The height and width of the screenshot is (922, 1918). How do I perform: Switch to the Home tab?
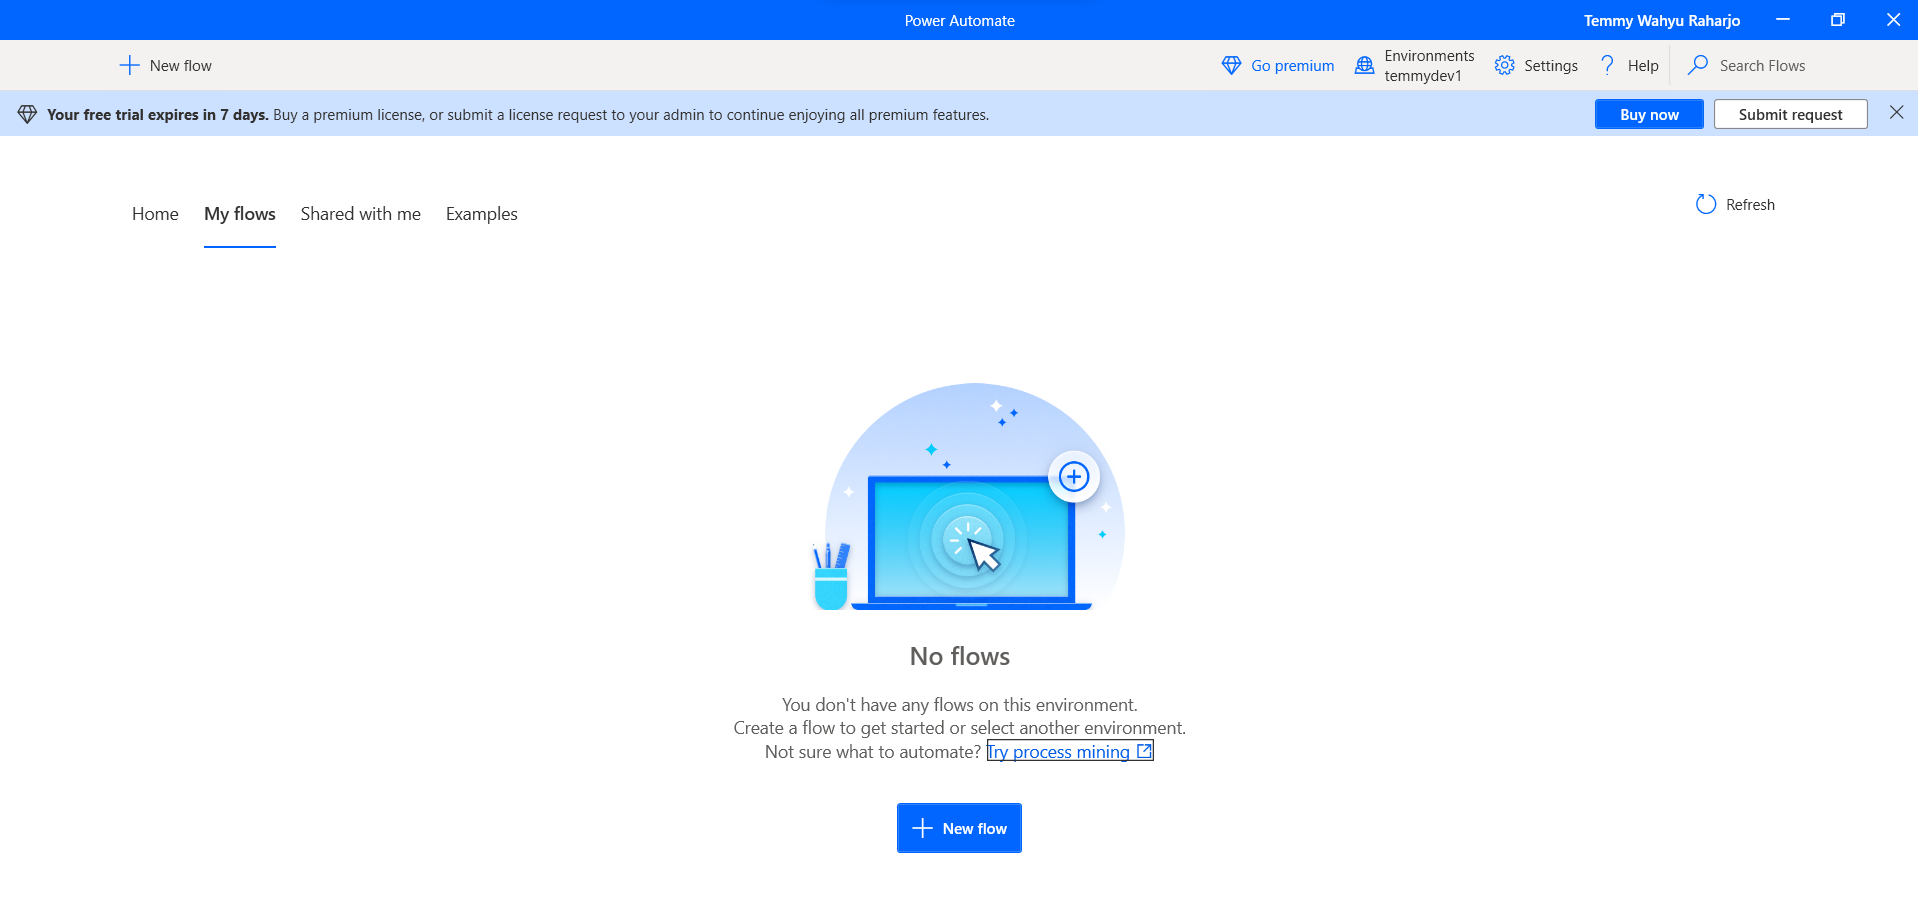pos(155,214)
